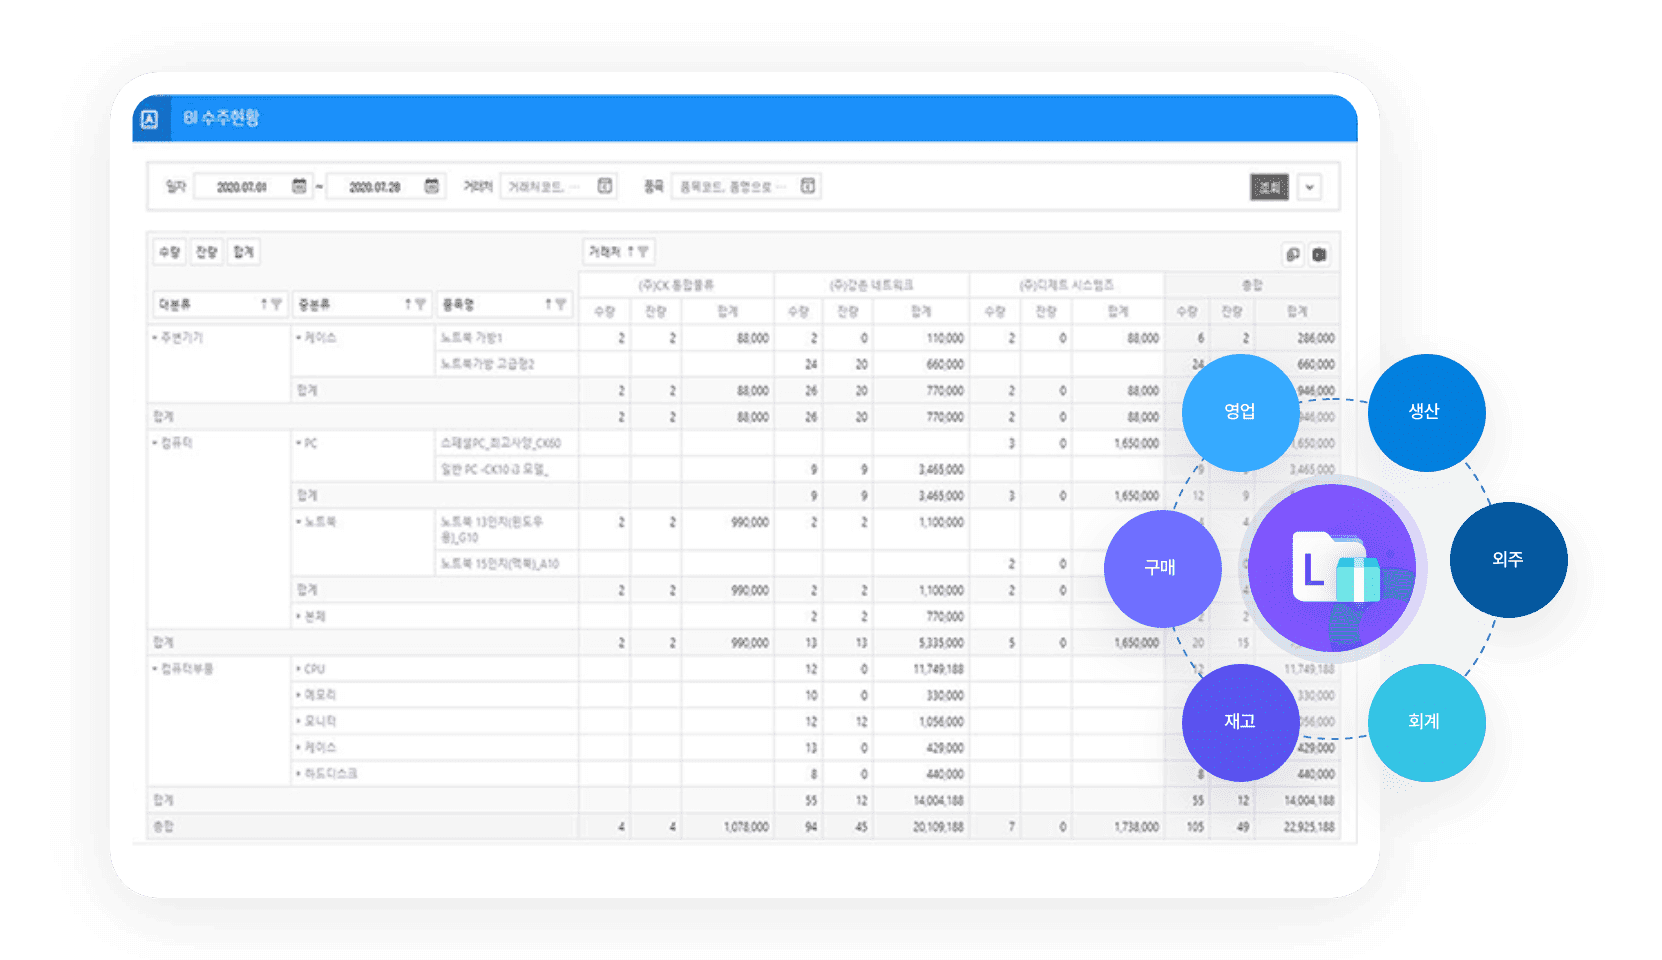Collapse the PC subcategory row

tap(299, 443)
